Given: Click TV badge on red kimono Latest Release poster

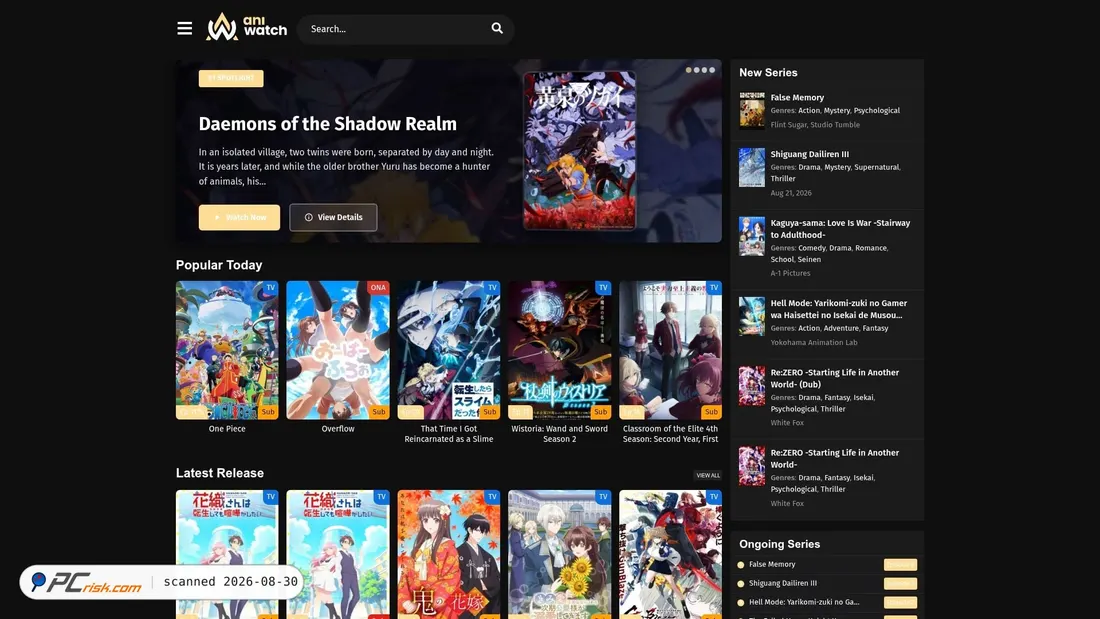Looking at the screenshot, I should (492, 497).
